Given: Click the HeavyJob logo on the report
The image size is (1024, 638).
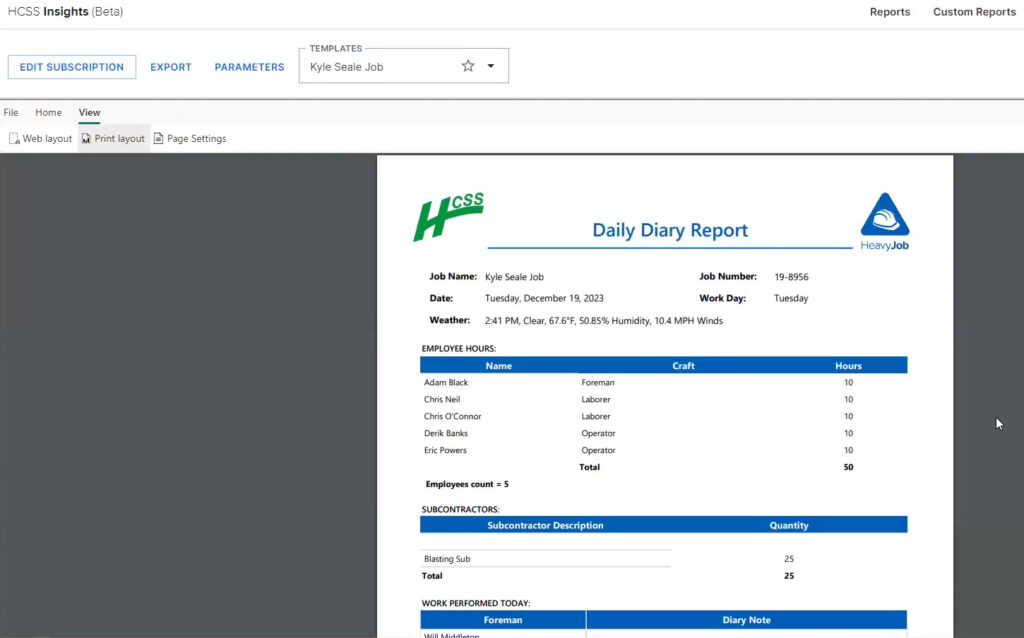Looking at the screenshot, I should coord(884,220).
